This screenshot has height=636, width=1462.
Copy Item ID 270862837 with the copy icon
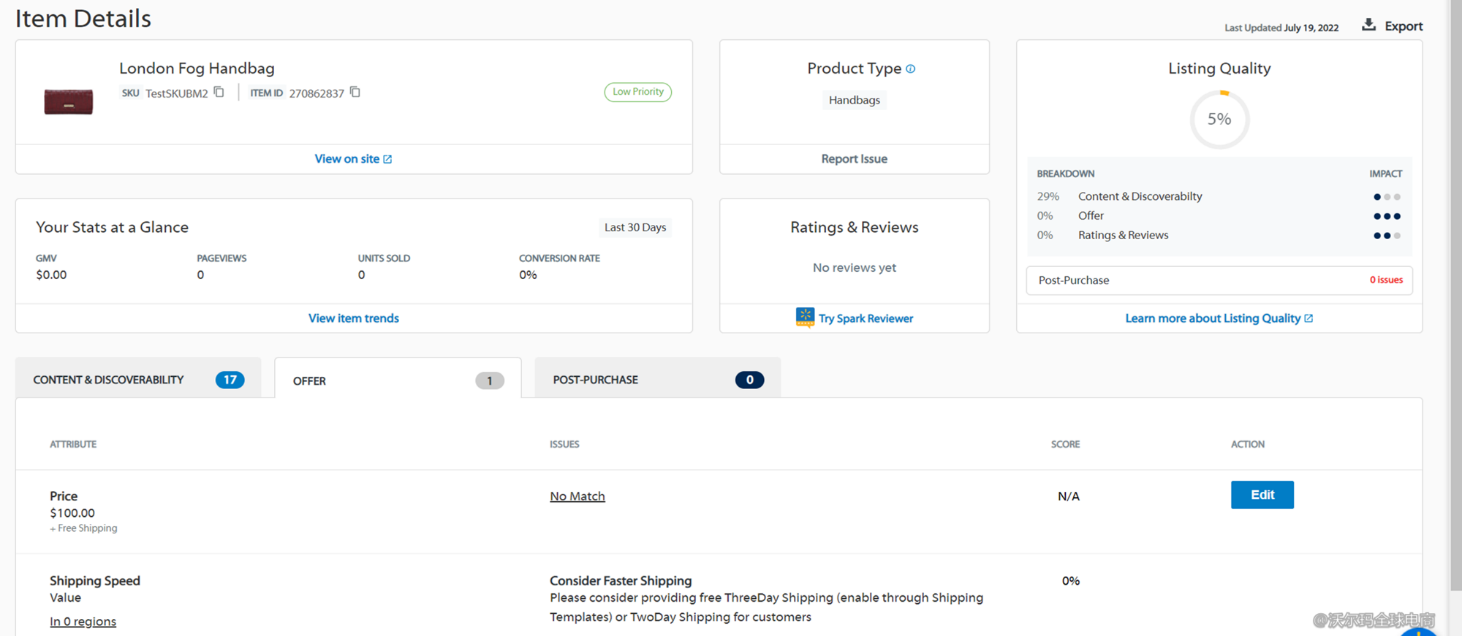[x=355, y=92]
